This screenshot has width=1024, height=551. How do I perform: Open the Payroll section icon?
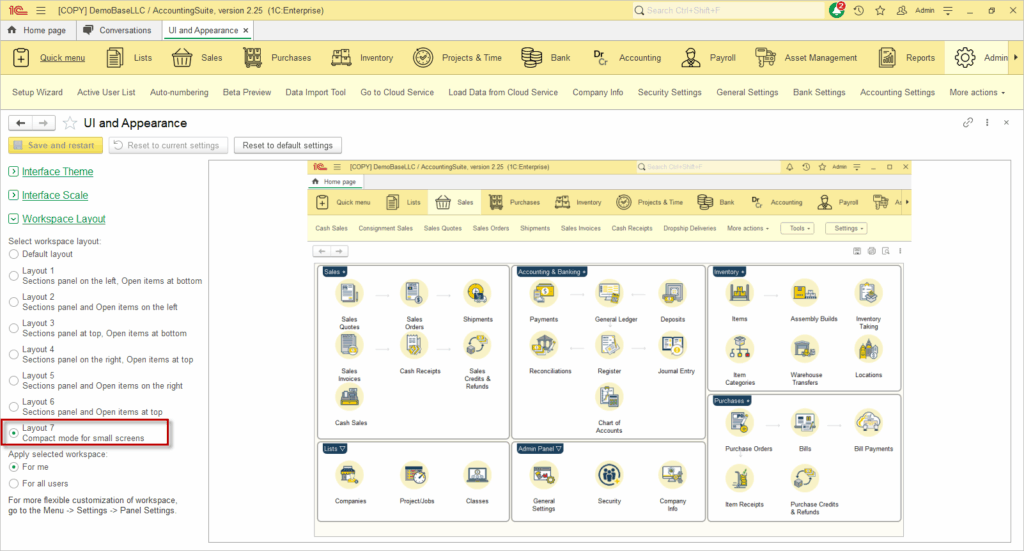coord(690,57)
